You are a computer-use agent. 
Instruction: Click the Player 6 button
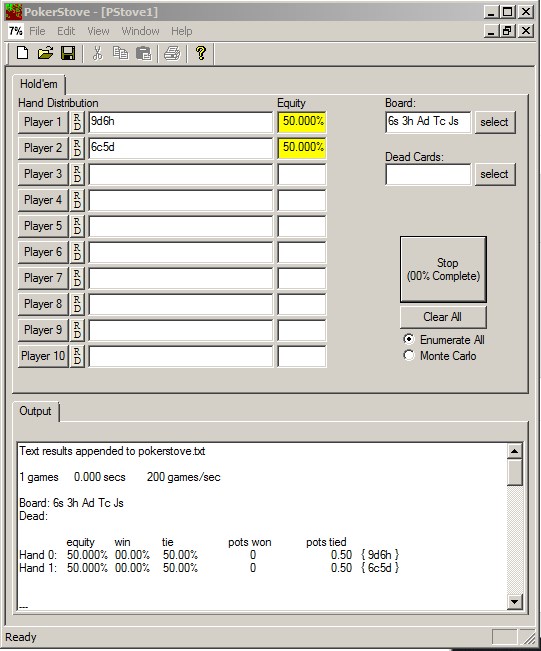[43, 252]
